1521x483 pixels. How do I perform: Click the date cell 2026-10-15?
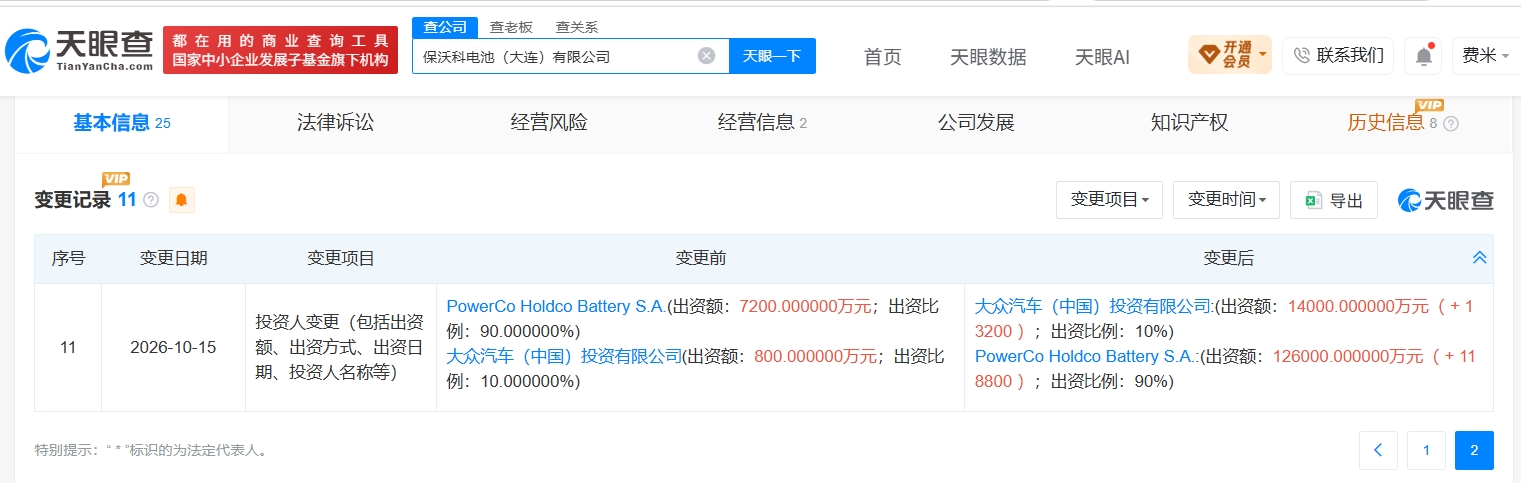click(x=174, y=347)
